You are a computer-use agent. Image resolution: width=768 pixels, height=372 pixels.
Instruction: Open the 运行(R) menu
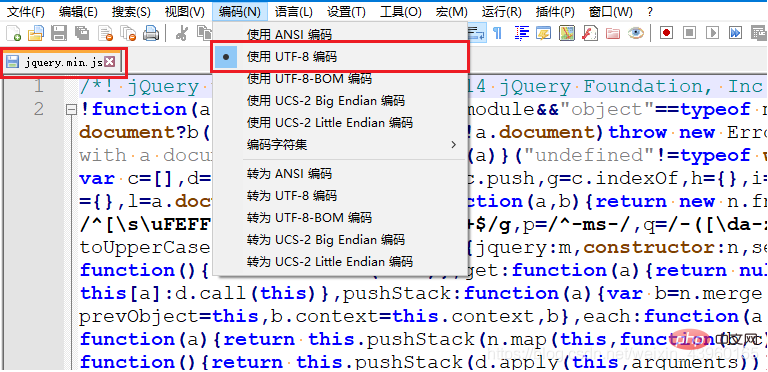pyautogui.click(x=502, y=11)
